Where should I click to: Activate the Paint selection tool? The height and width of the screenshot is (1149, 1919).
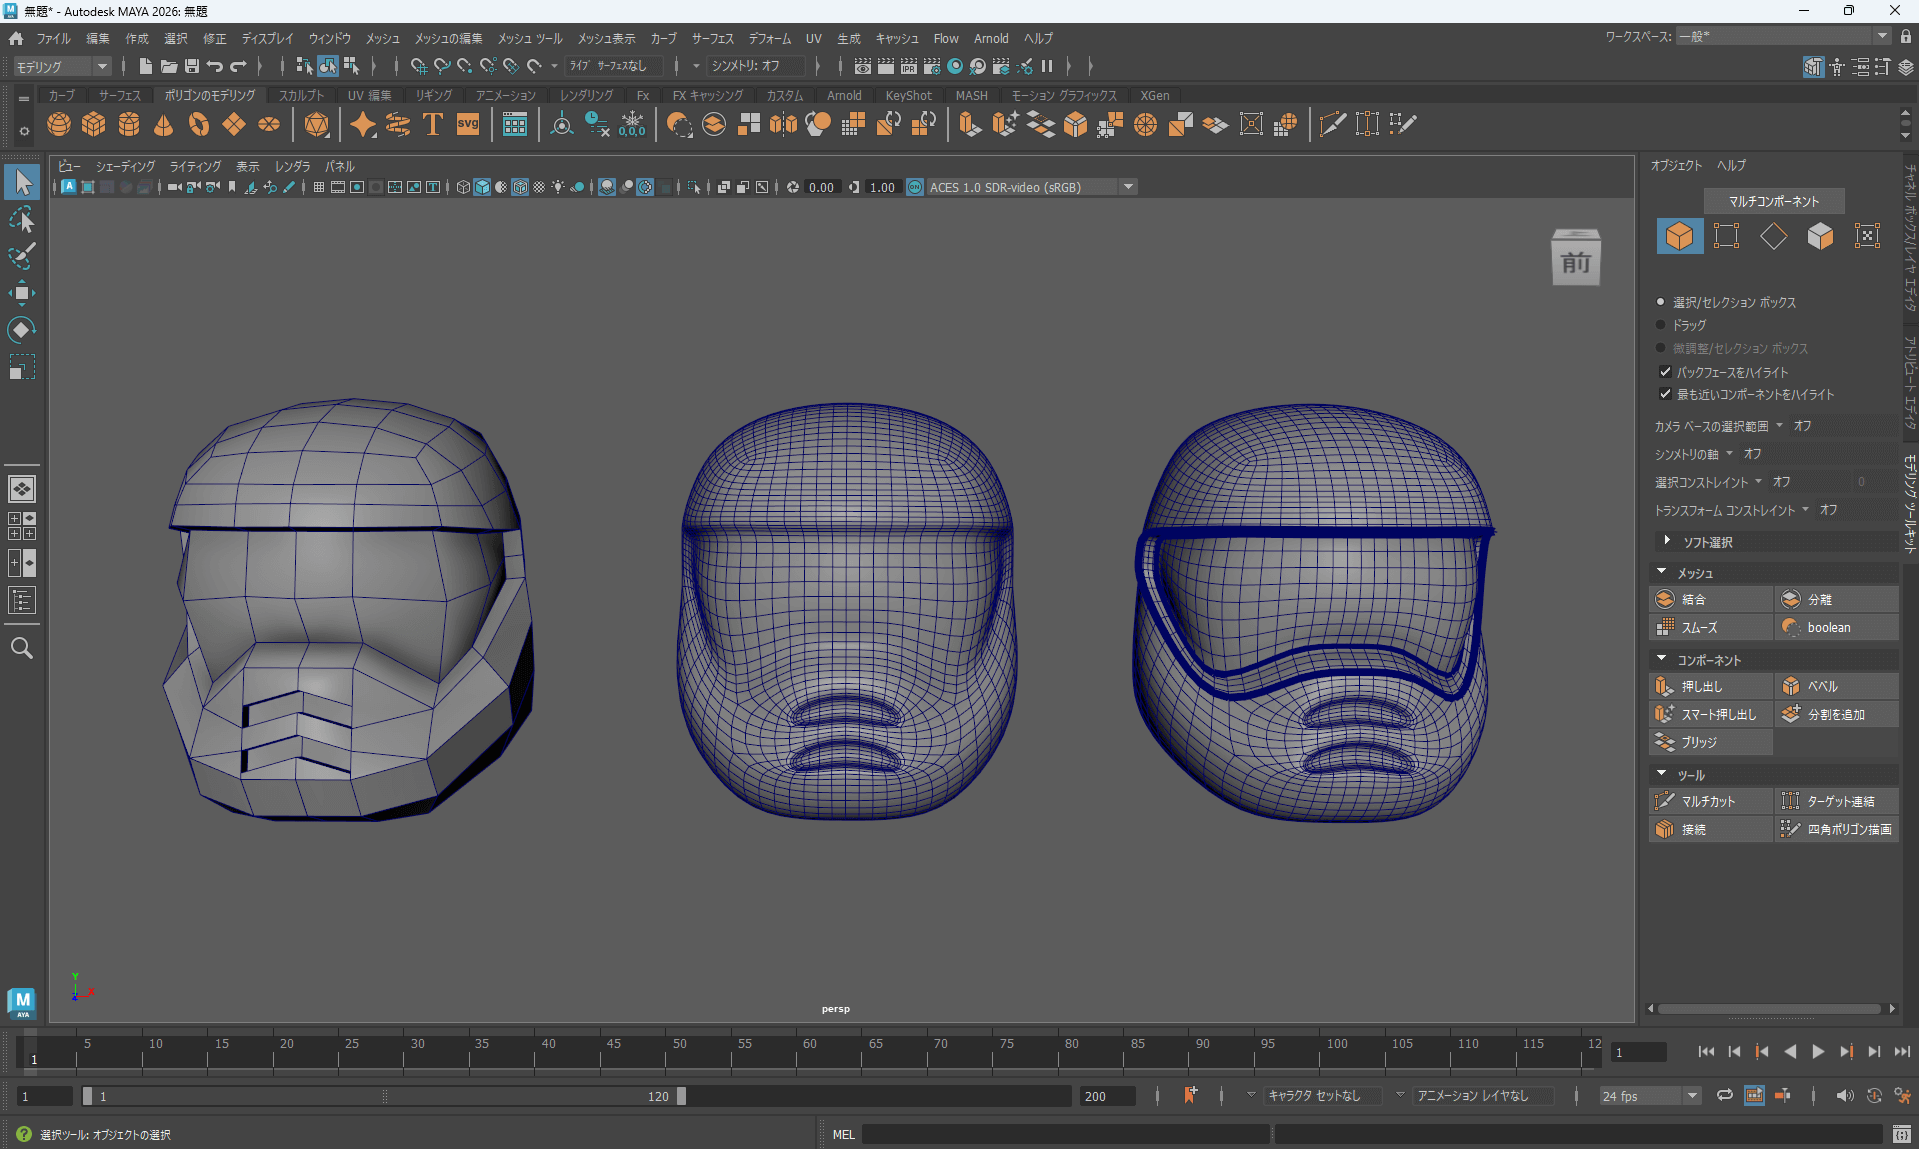coord(22,256)
